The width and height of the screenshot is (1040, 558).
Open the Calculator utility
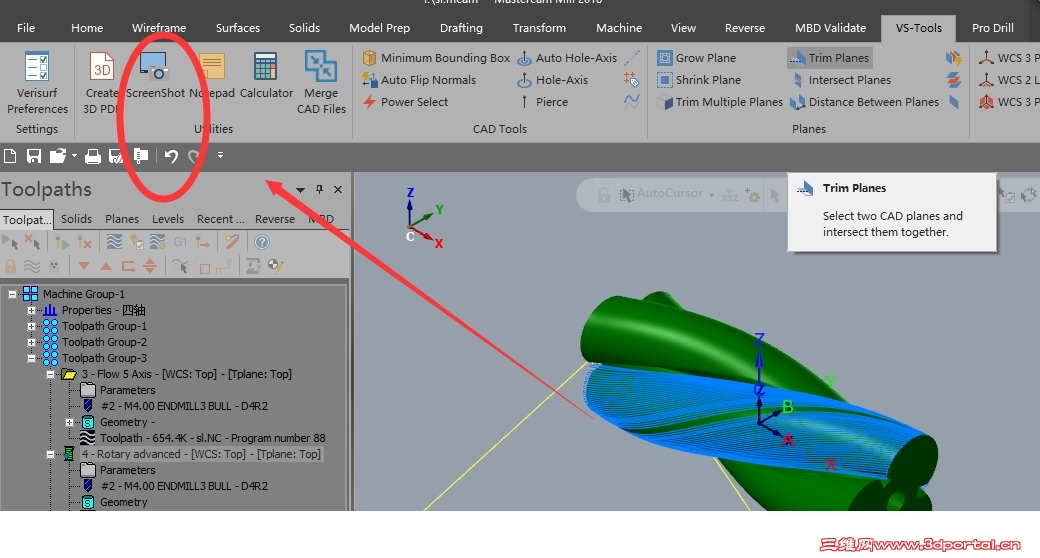click(x=266, y=77)
